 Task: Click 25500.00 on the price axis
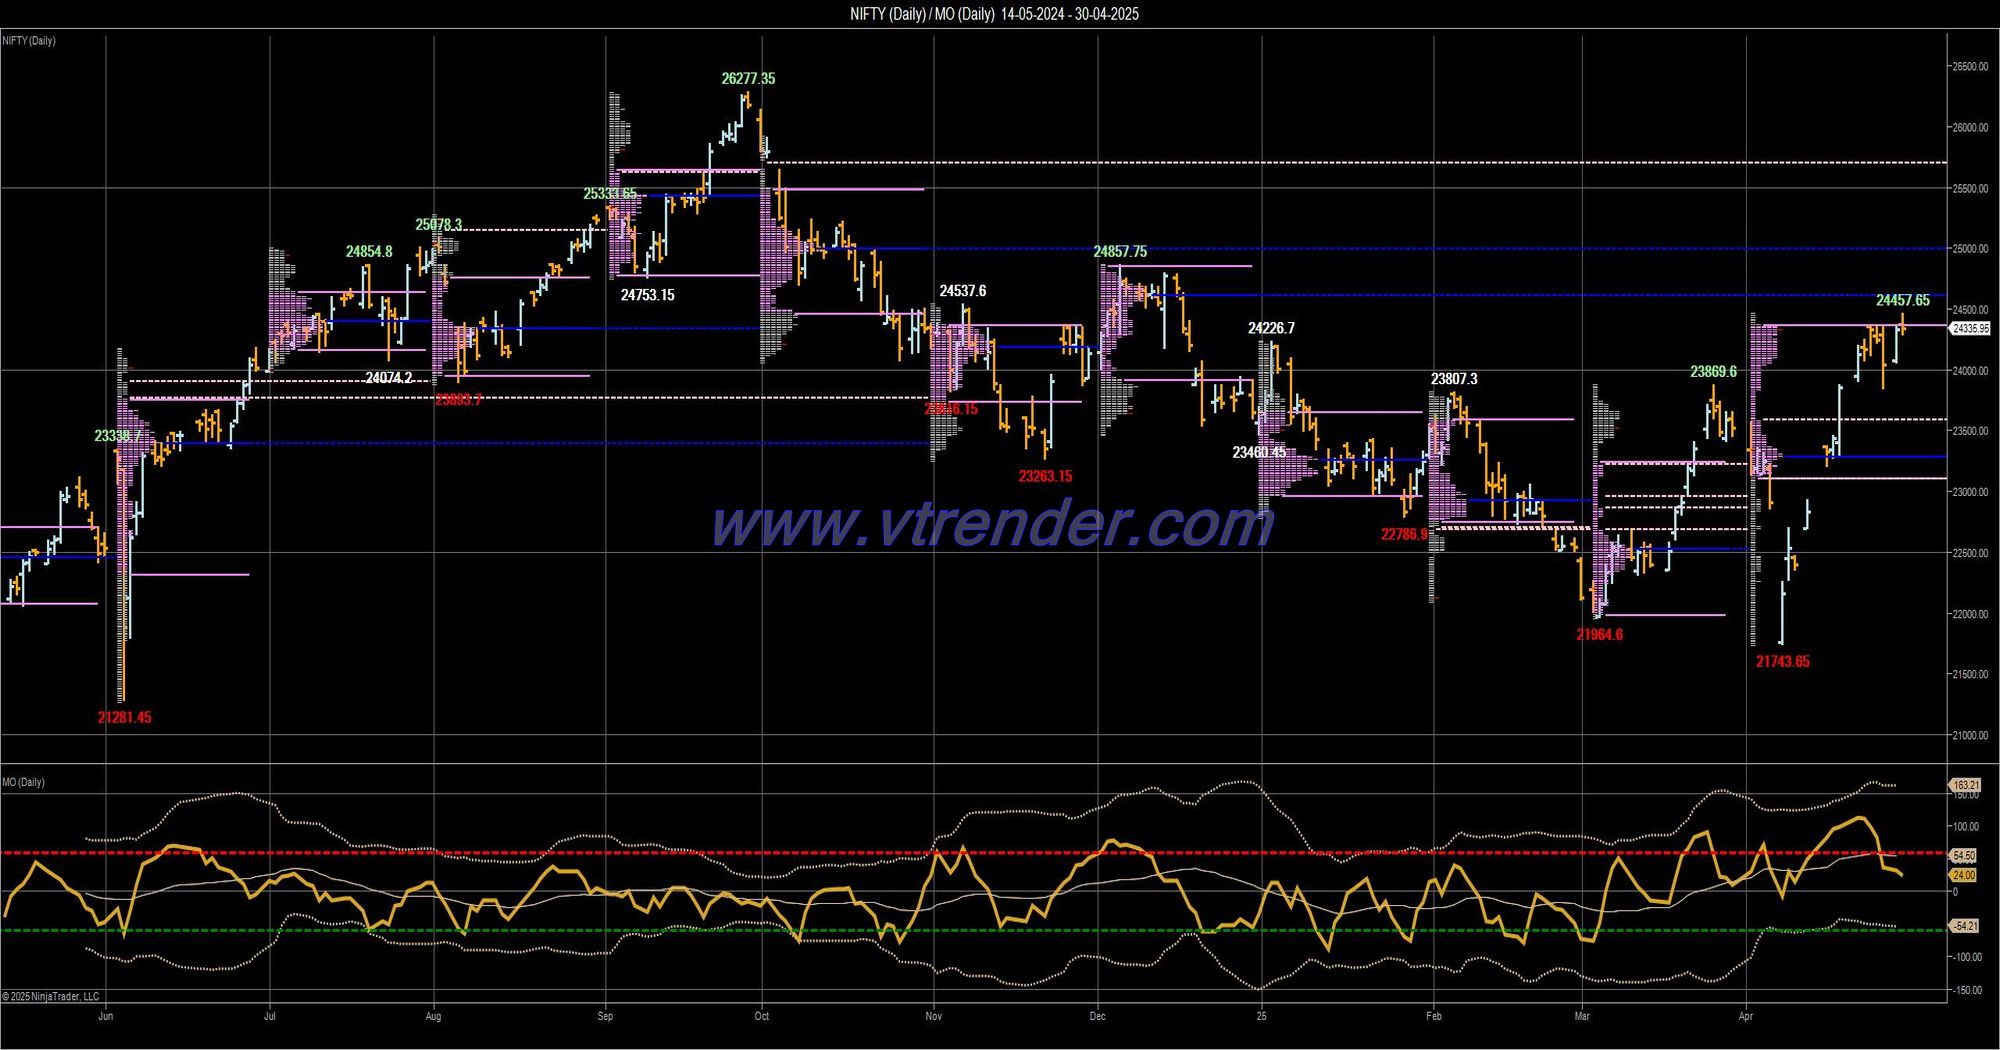1970,188
